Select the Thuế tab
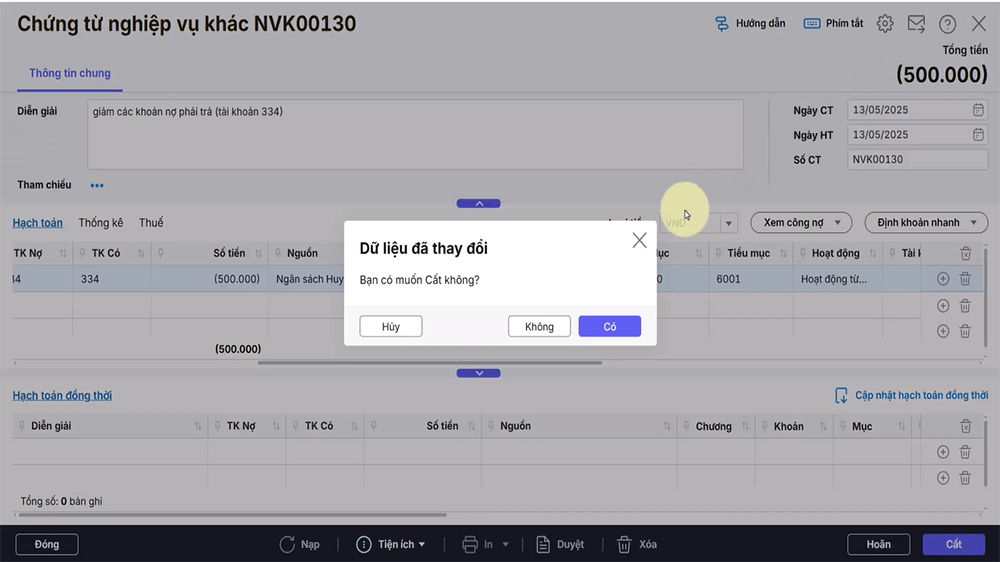Screen dimensions: 1000x562 point(151,223)
